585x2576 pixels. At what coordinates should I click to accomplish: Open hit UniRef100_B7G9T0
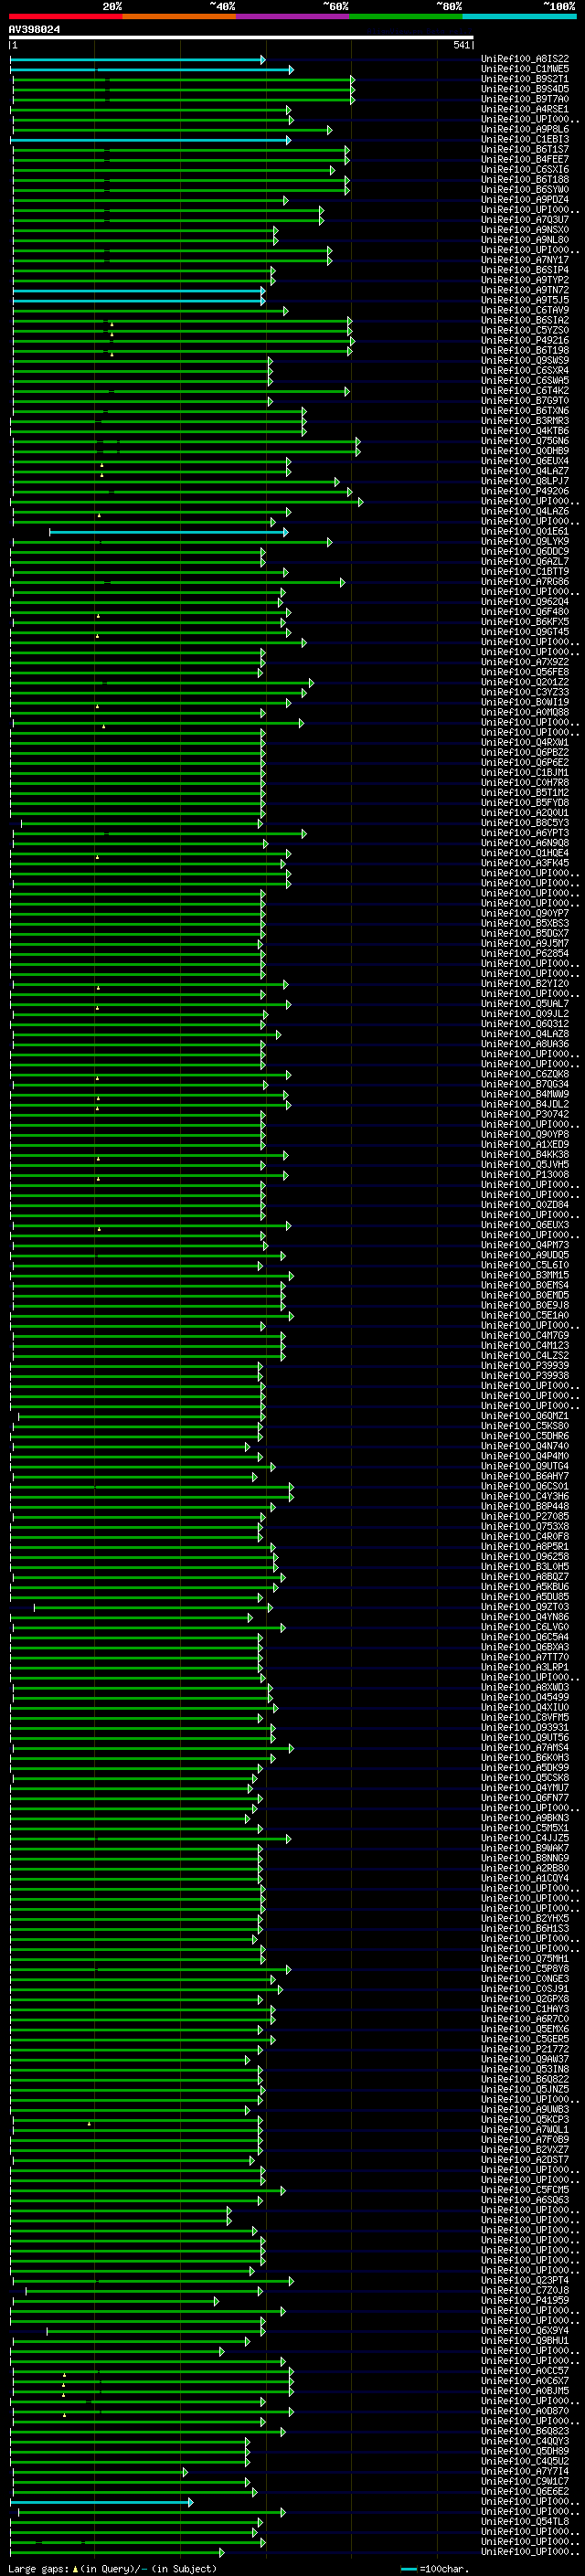point(525,401)
